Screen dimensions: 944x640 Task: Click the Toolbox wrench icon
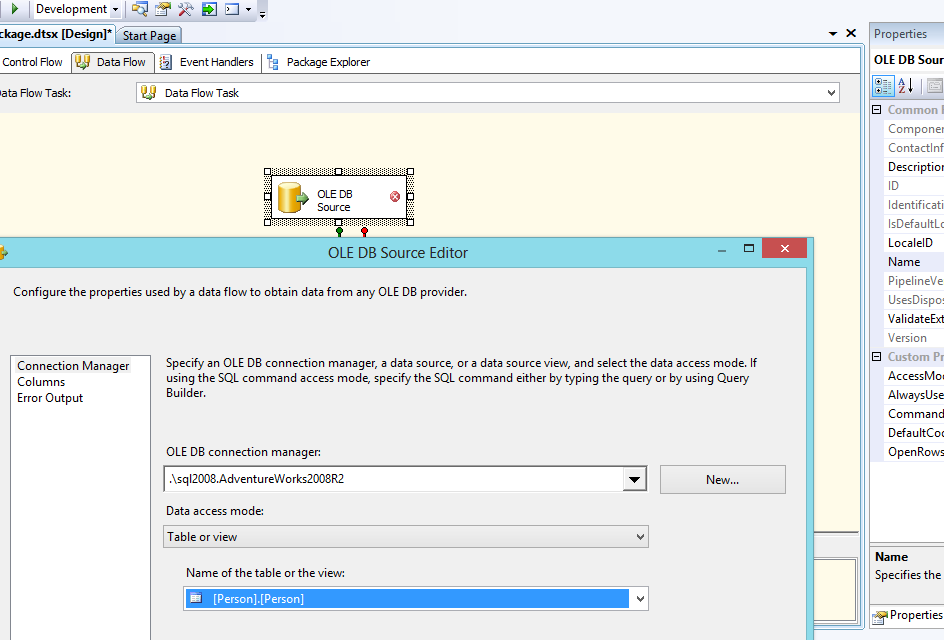(186, 9)
